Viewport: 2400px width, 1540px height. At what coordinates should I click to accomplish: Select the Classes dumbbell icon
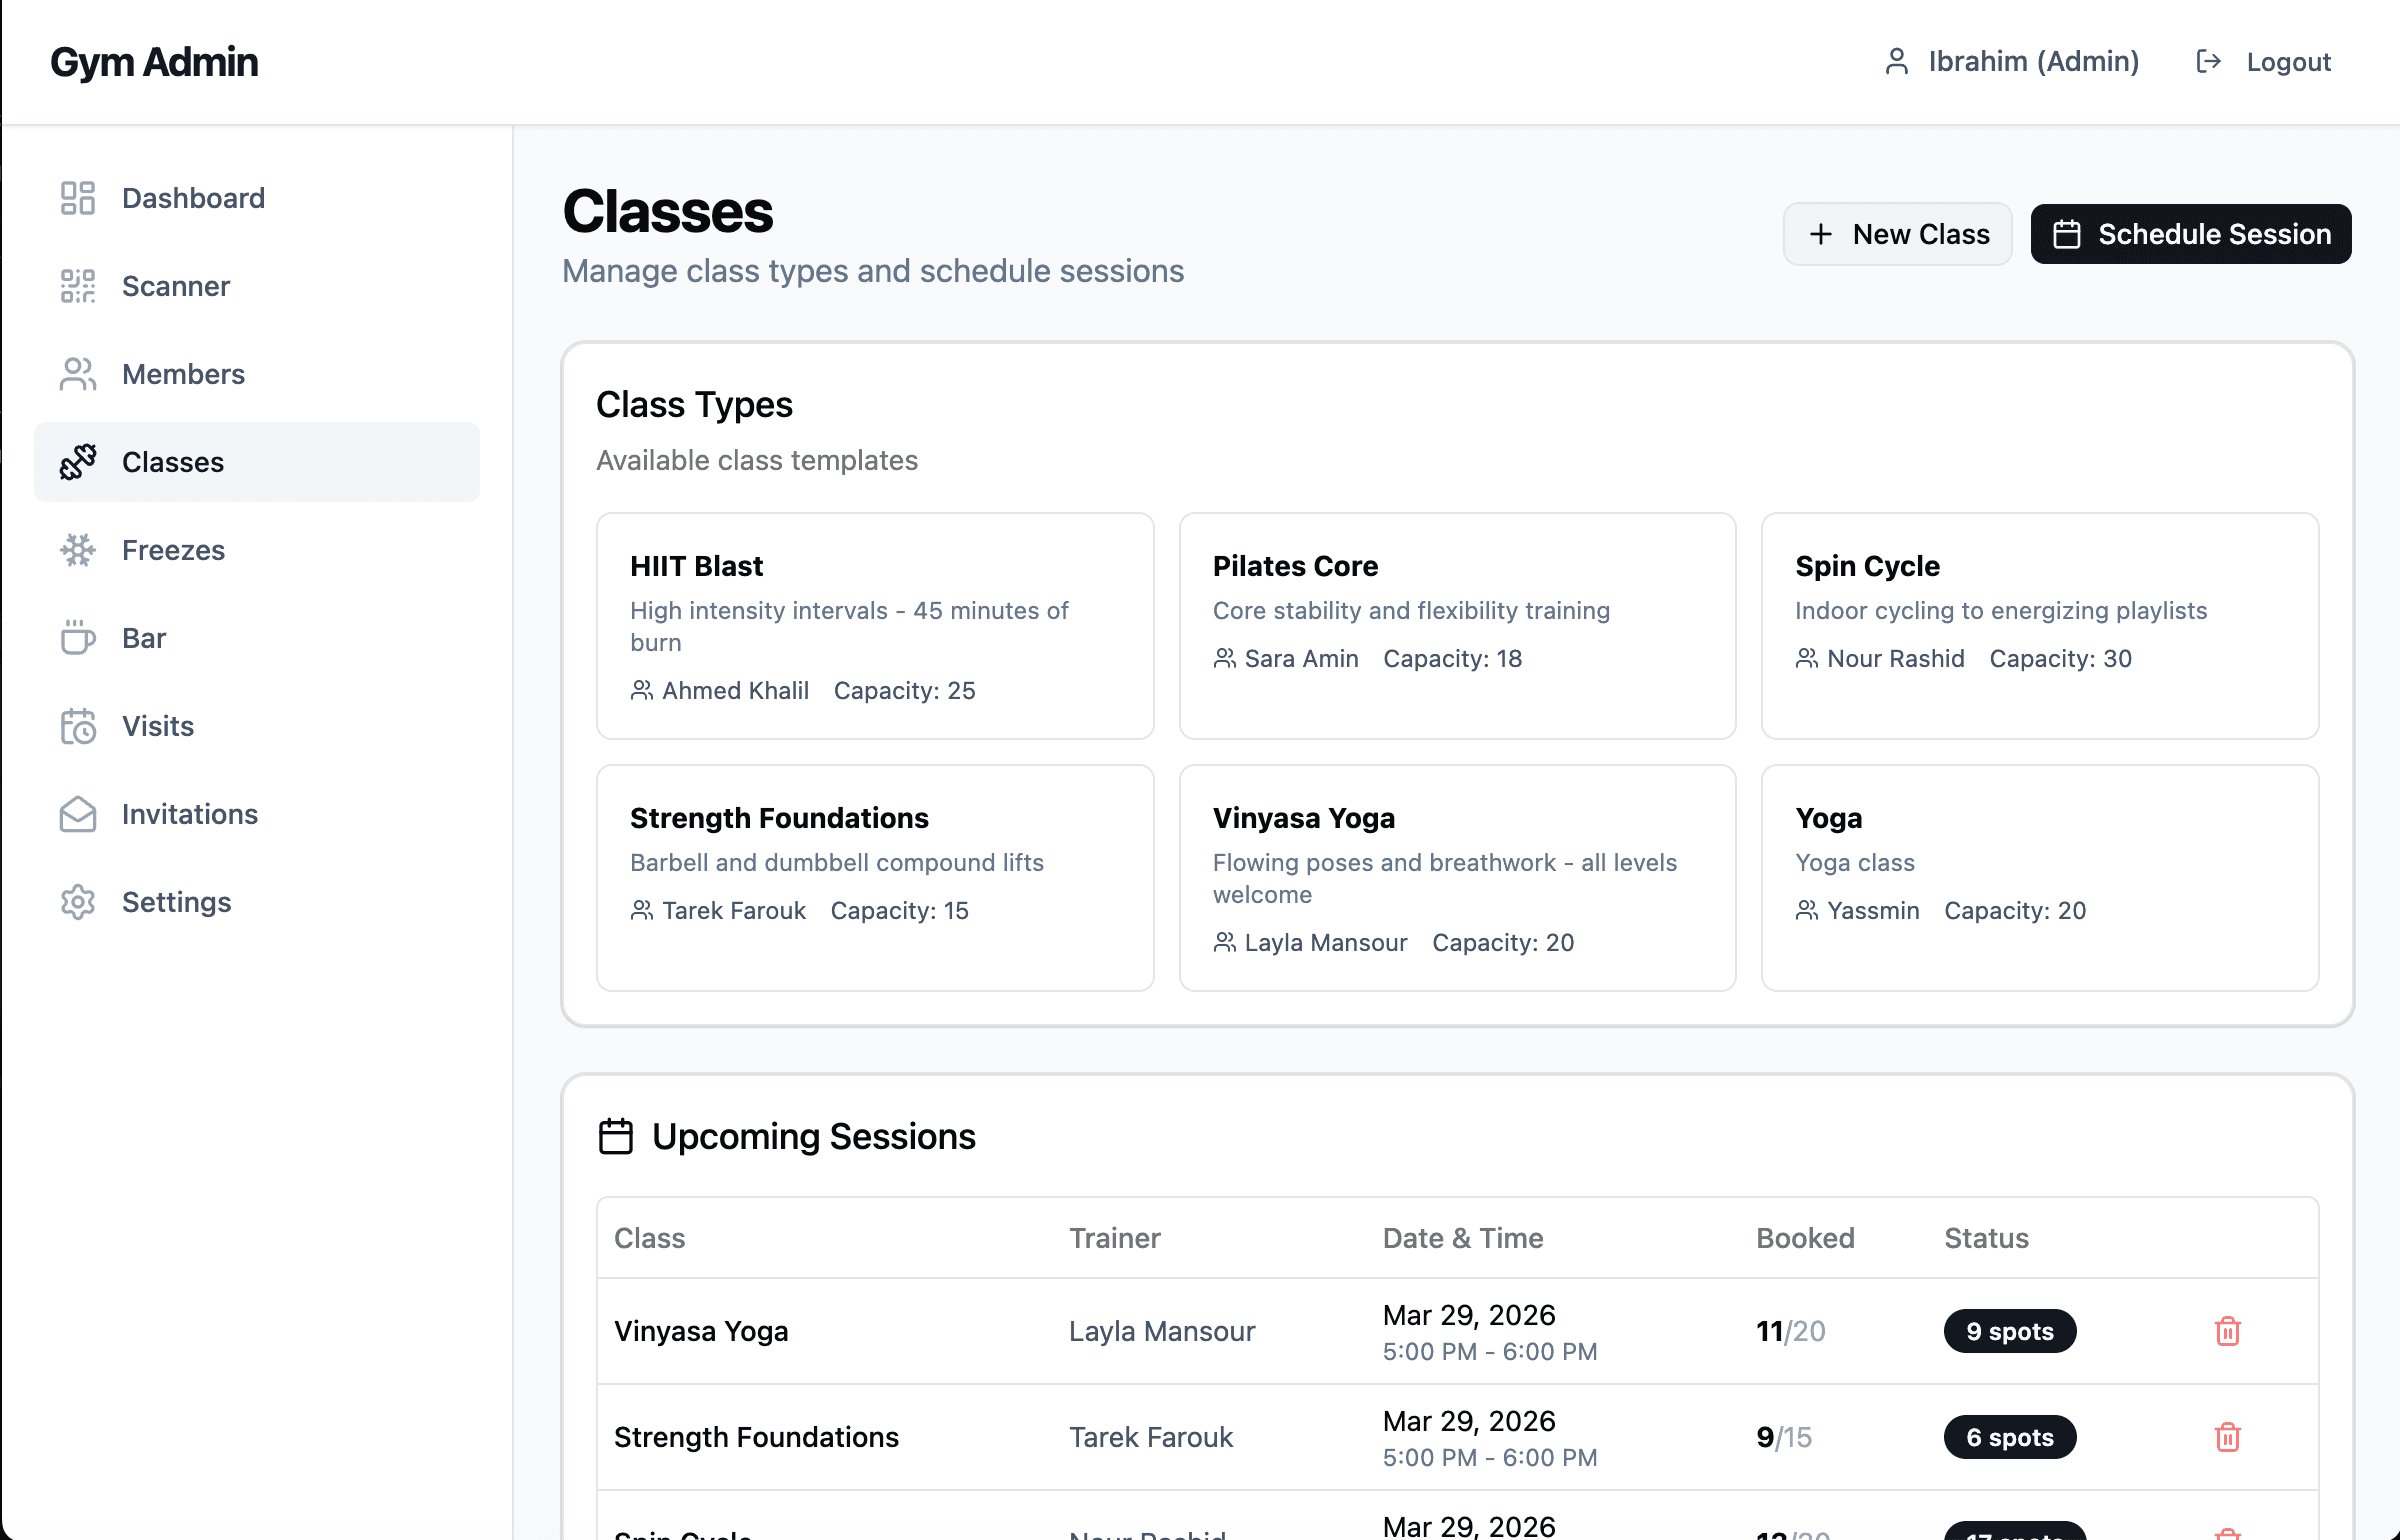coord(78,462)
